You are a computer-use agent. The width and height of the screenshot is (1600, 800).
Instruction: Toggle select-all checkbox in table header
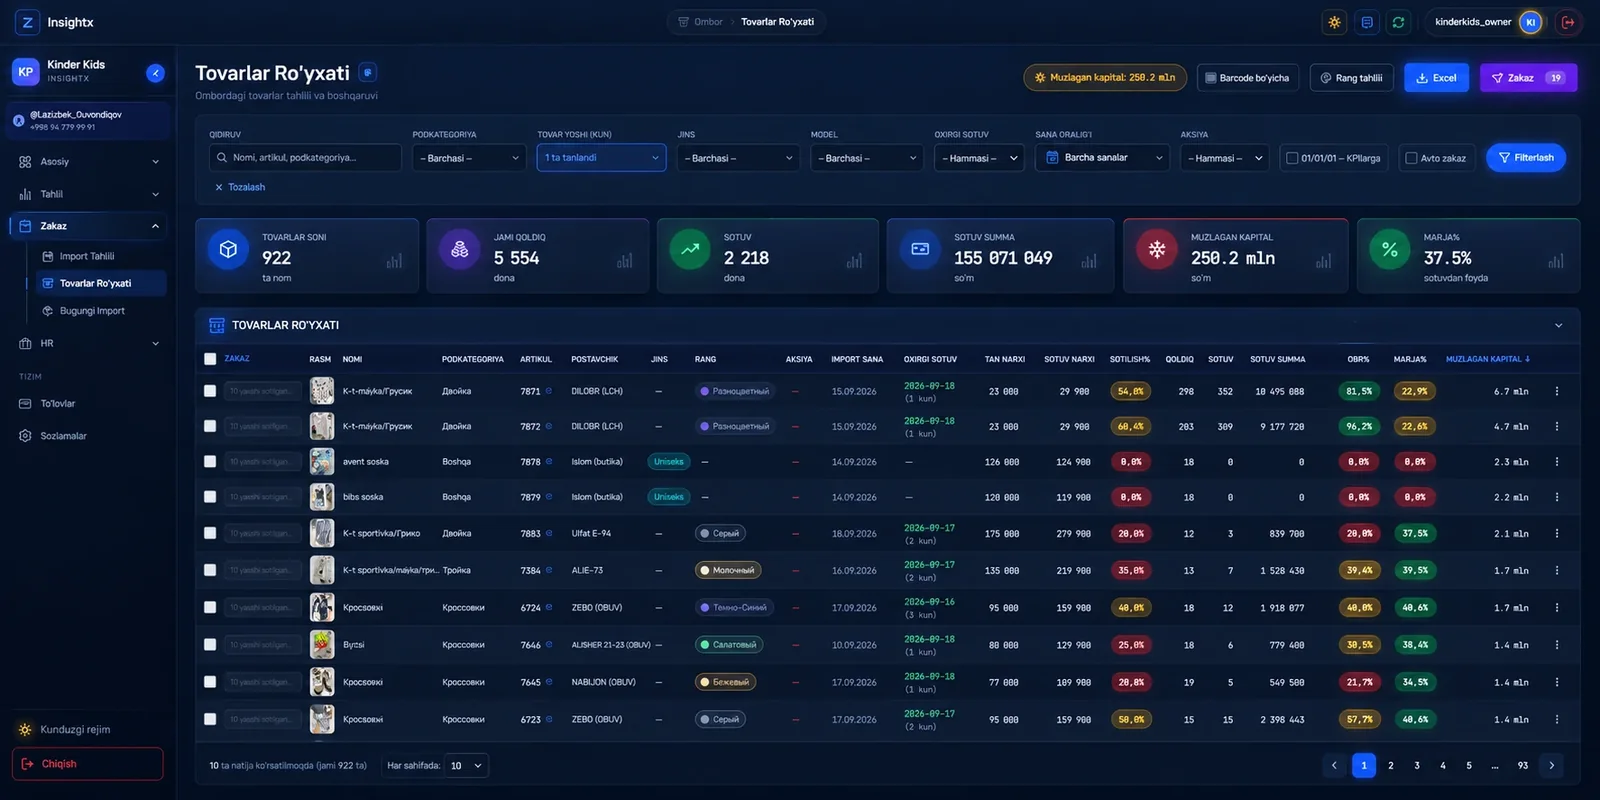(210, 359)
